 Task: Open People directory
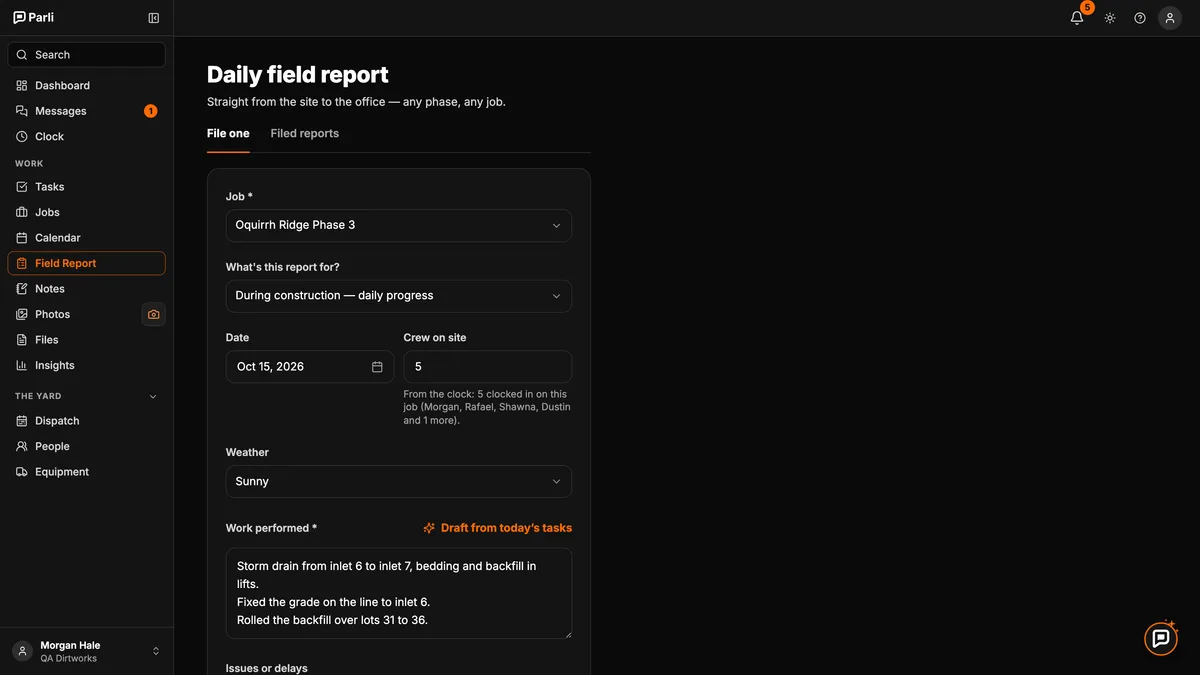tap(86, 446)
